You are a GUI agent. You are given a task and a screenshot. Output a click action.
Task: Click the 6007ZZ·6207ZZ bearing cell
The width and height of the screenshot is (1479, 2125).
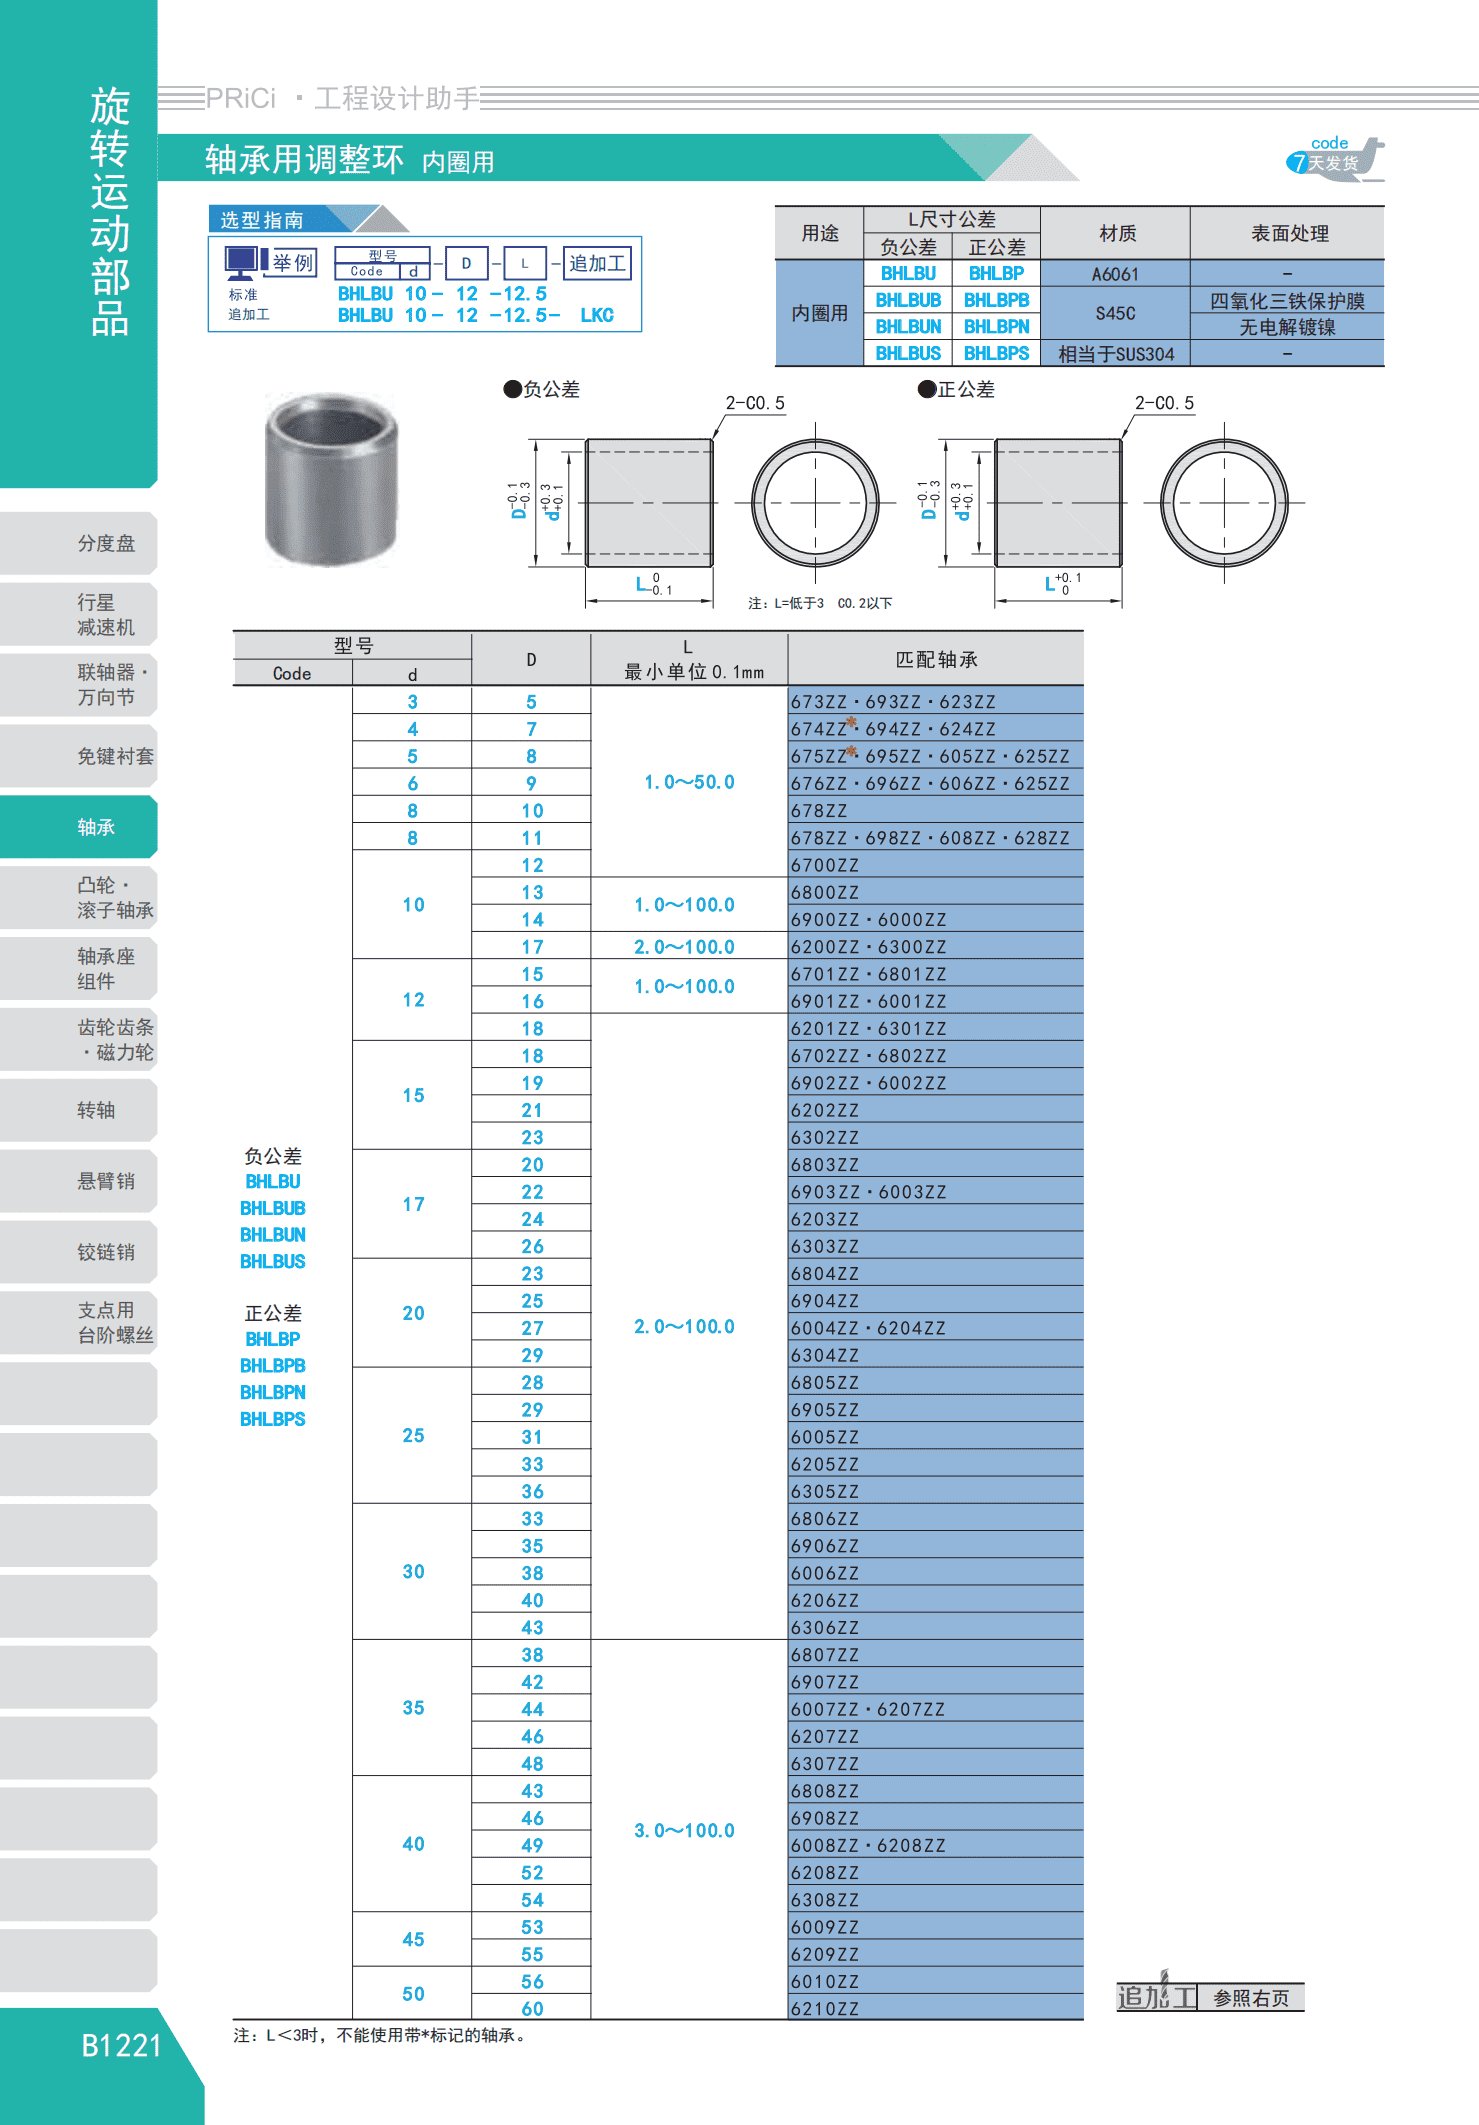pyautogui.click(x=936, y=1709)
